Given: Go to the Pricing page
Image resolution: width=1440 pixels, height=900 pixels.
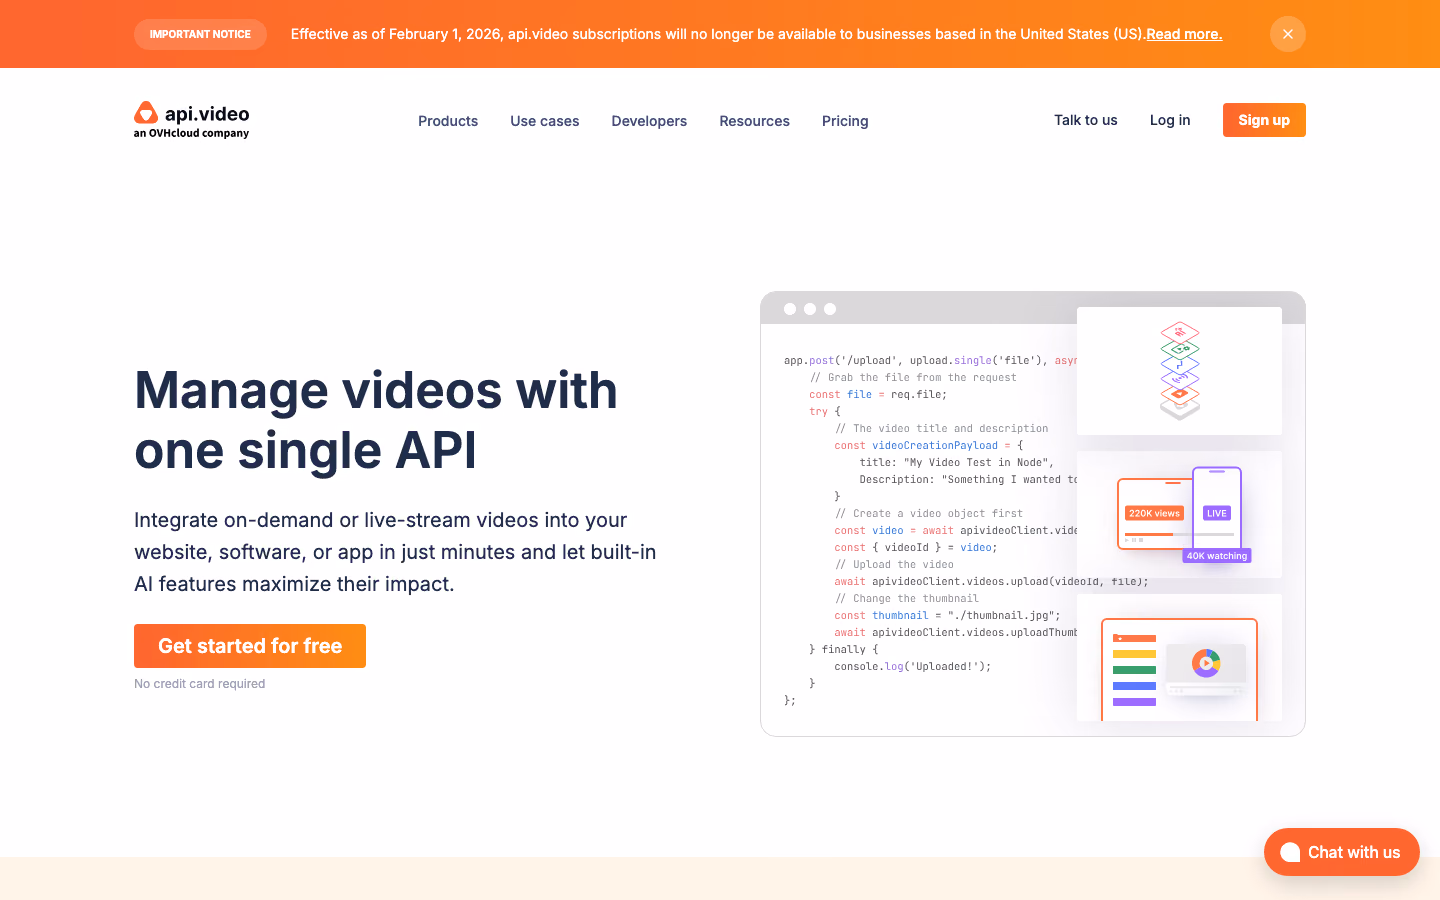Looking at the screenshot, I should click(x=845, y=121).
